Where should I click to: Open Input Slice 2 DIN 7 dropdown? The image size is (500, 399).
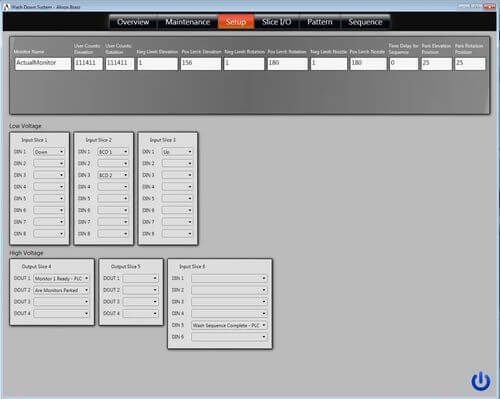[x=113, y=222]
